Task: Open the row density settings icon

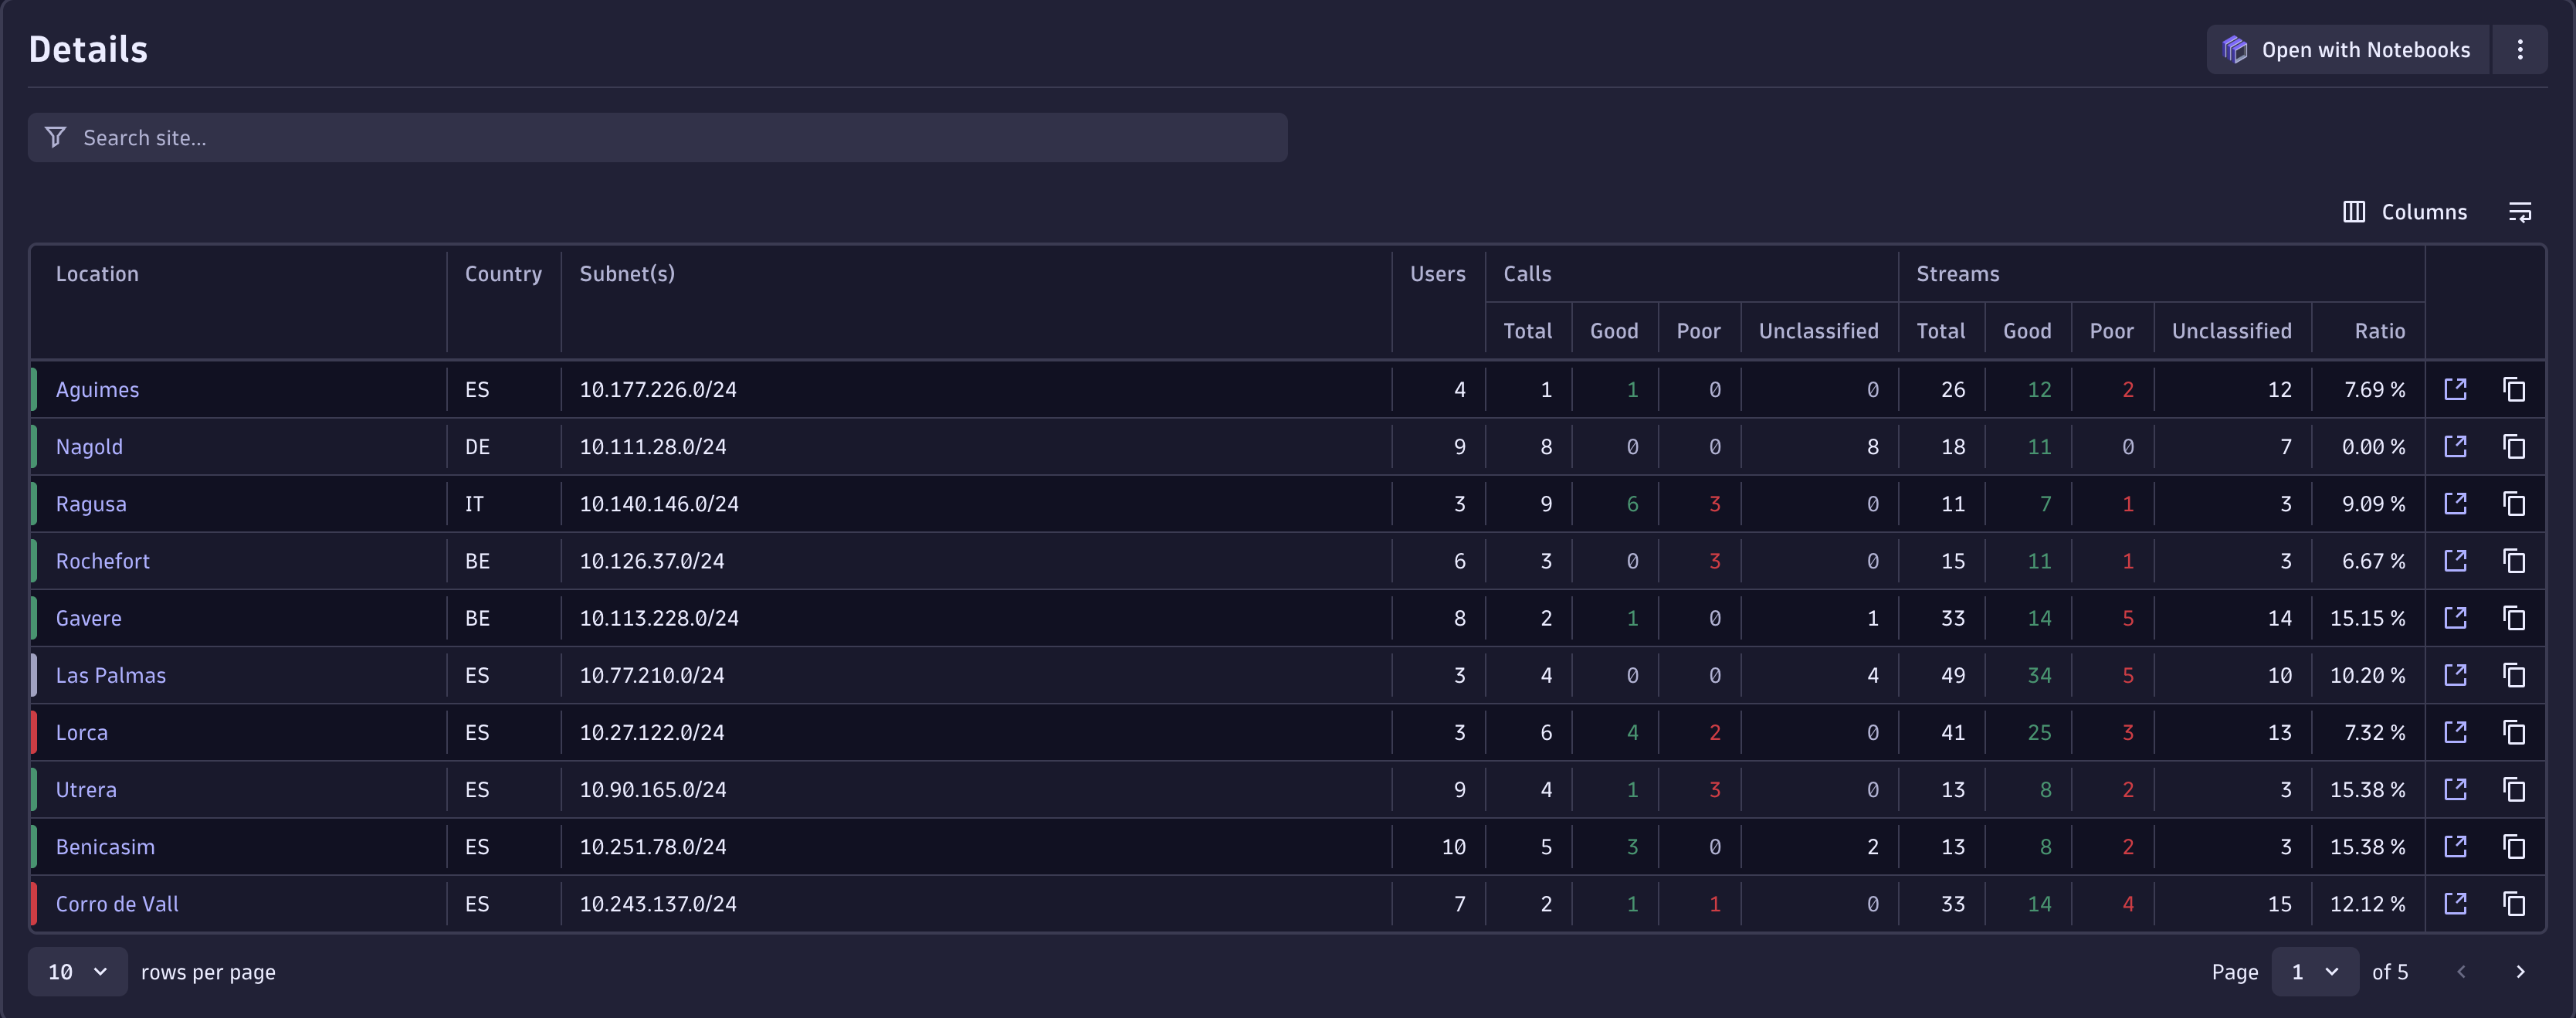Action: [2520, 211]
